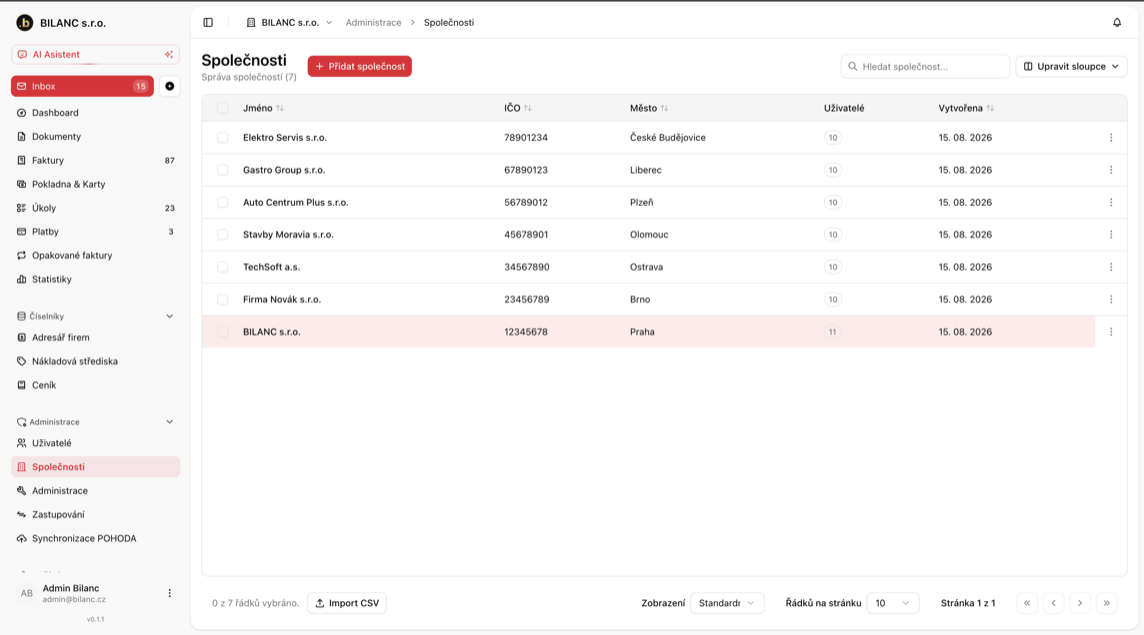The height and width of the screenshot is (635, 1144).
Task: Change rows per page dropdown
Action: click(892, 603)
